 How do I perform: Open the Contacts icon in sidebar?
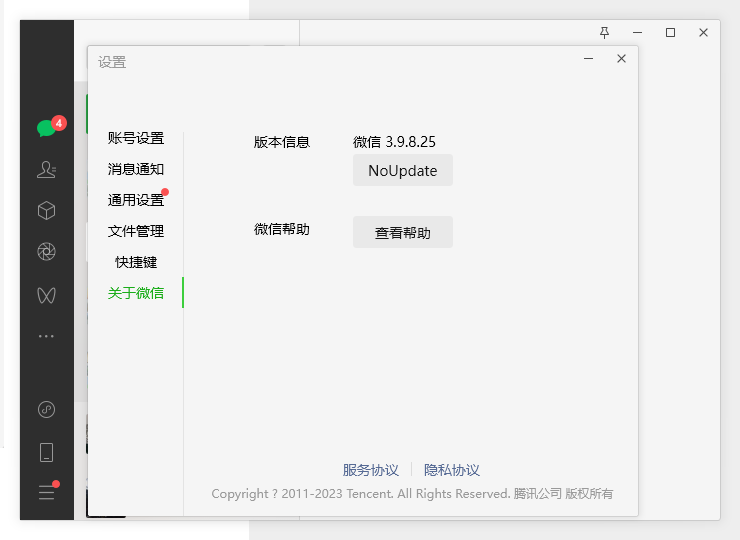pos(46,170)
